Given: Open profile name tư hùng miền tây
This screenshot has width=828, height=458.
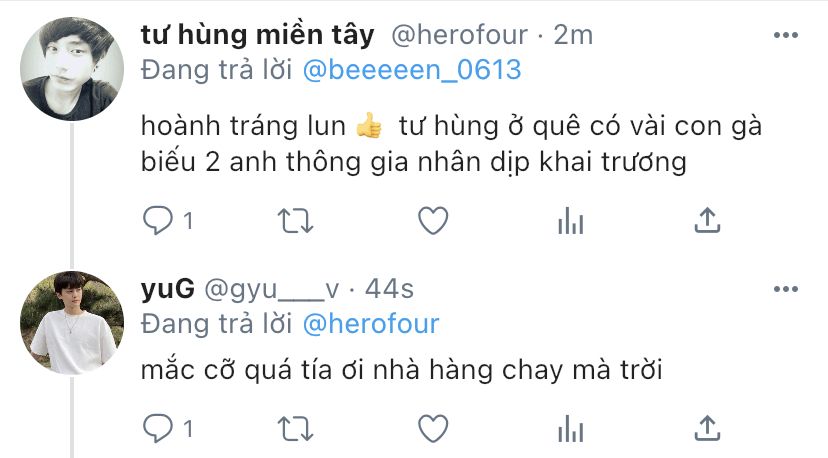Looking at the screenshot, I should click(x=258, y=35).
